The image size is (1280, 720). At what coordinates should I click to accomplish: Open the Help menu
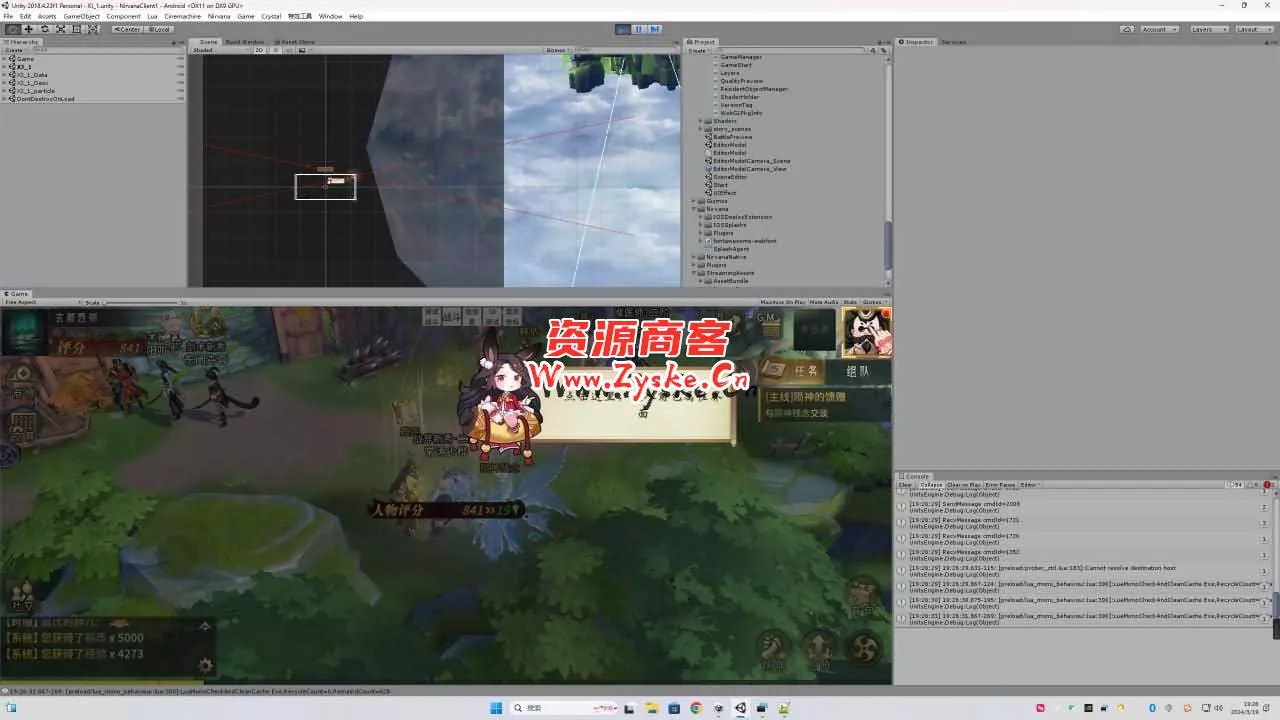click(356, 16)
